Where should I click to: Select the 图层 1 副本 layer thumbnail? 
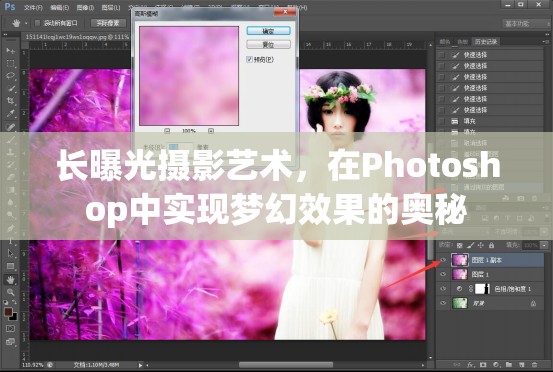tap(460, 260)
